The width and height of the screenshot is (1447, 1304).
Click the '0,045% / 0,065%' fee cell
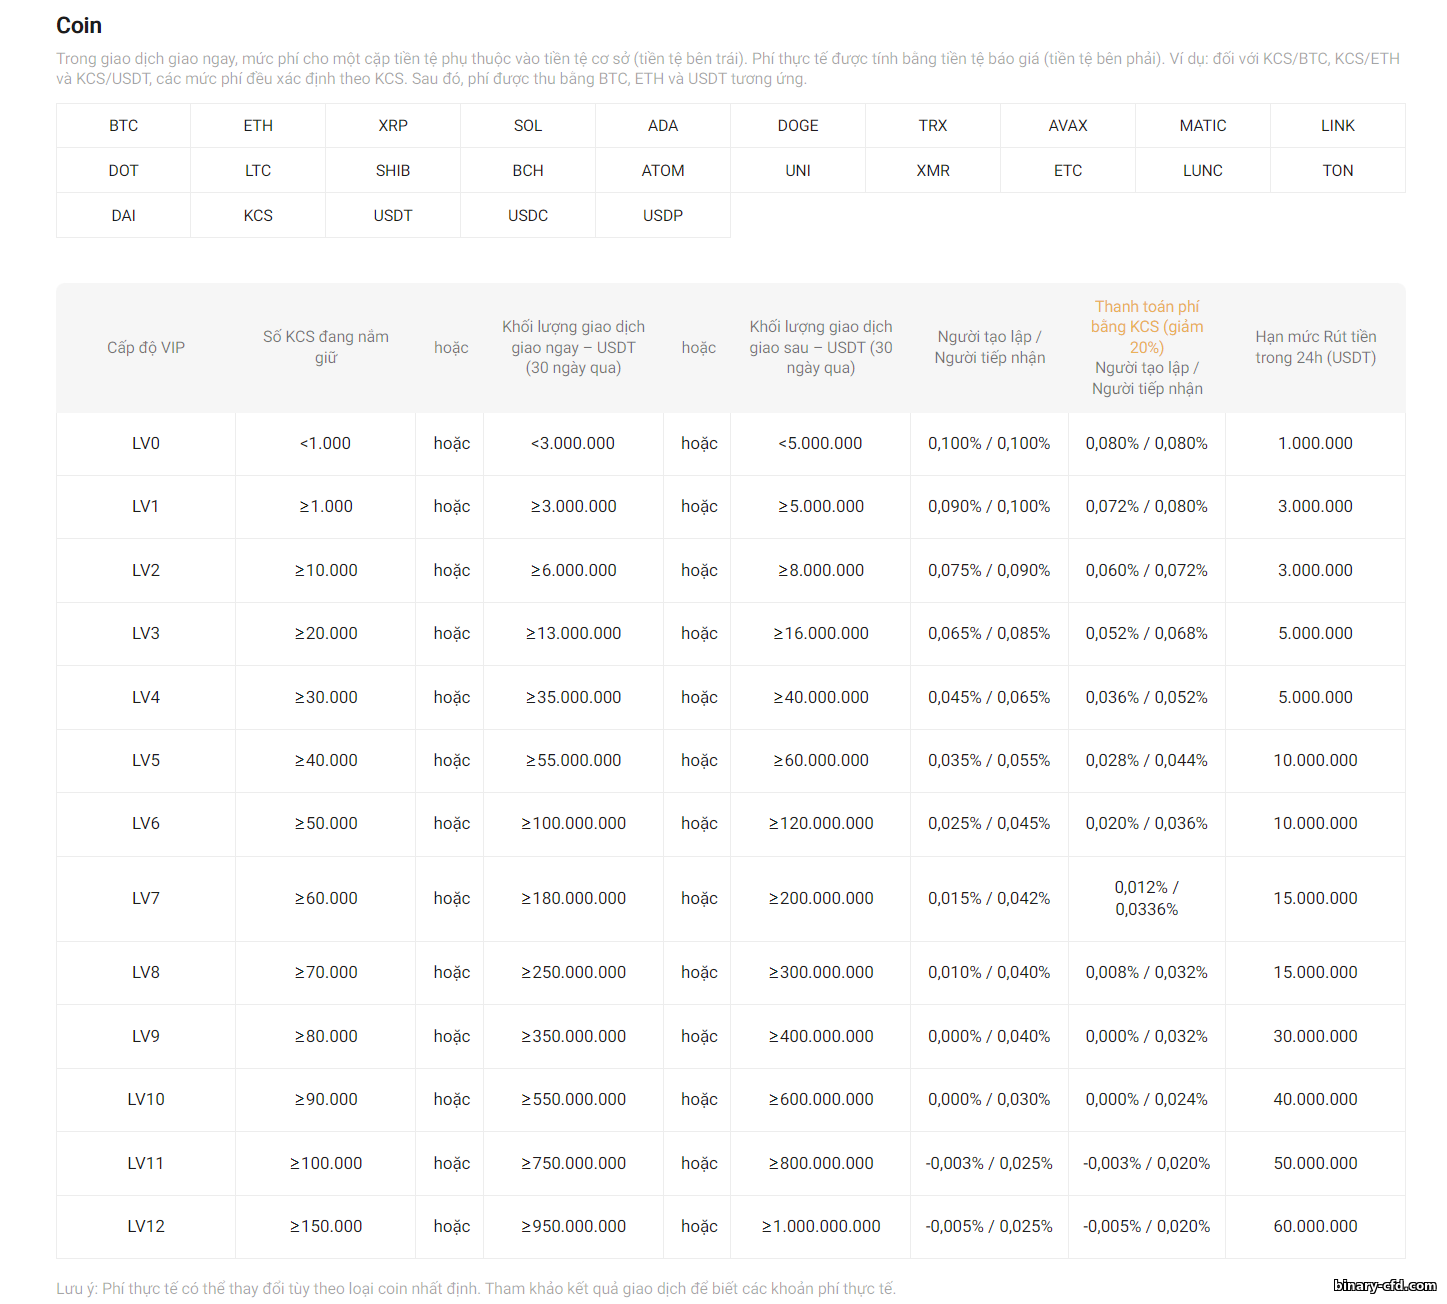[989, 698]
